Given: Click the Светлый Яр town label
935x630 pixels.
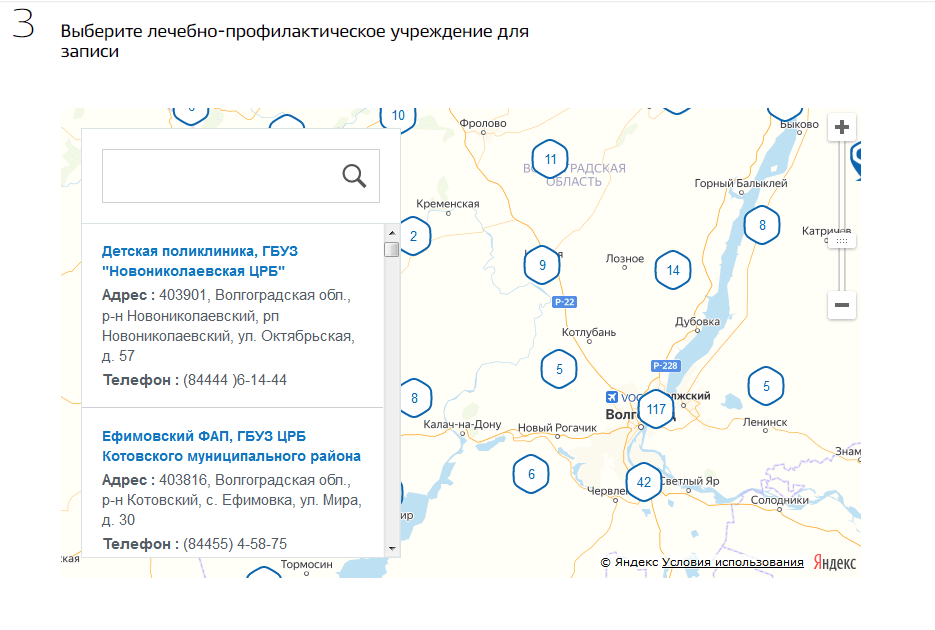Looking at the screenshot, I should tap(690, 481).
